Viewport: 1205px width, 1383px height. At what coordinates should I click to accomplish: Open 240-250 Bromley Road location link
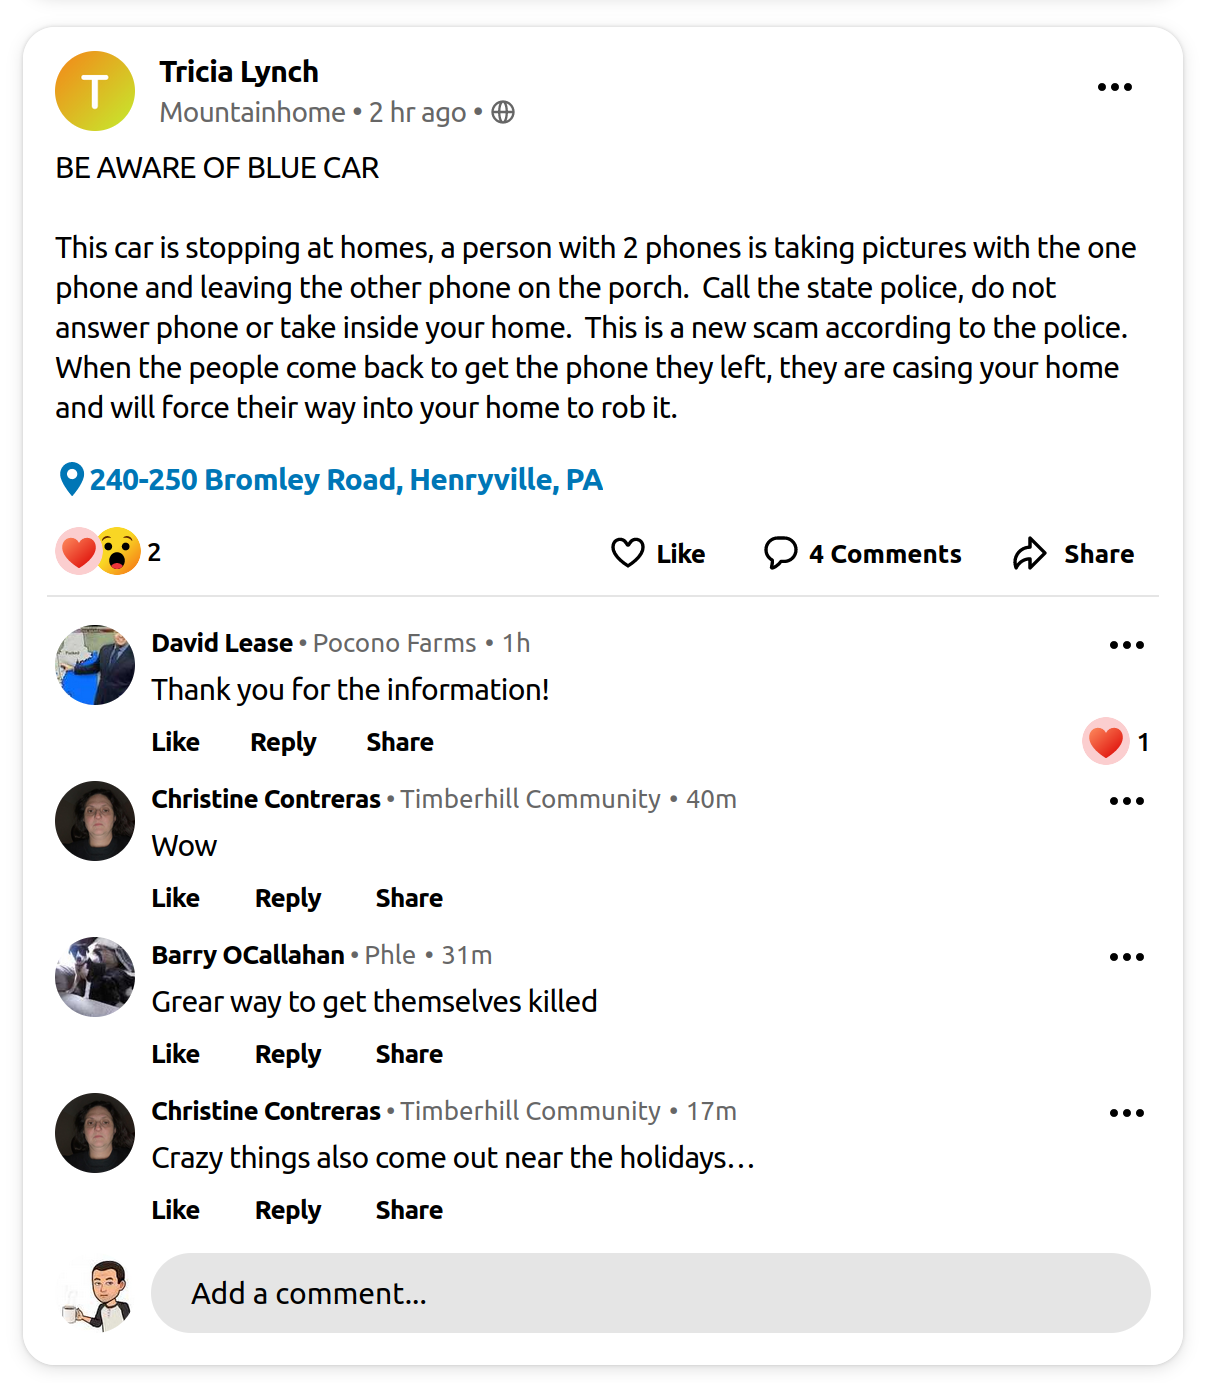[x=346, y=480]
